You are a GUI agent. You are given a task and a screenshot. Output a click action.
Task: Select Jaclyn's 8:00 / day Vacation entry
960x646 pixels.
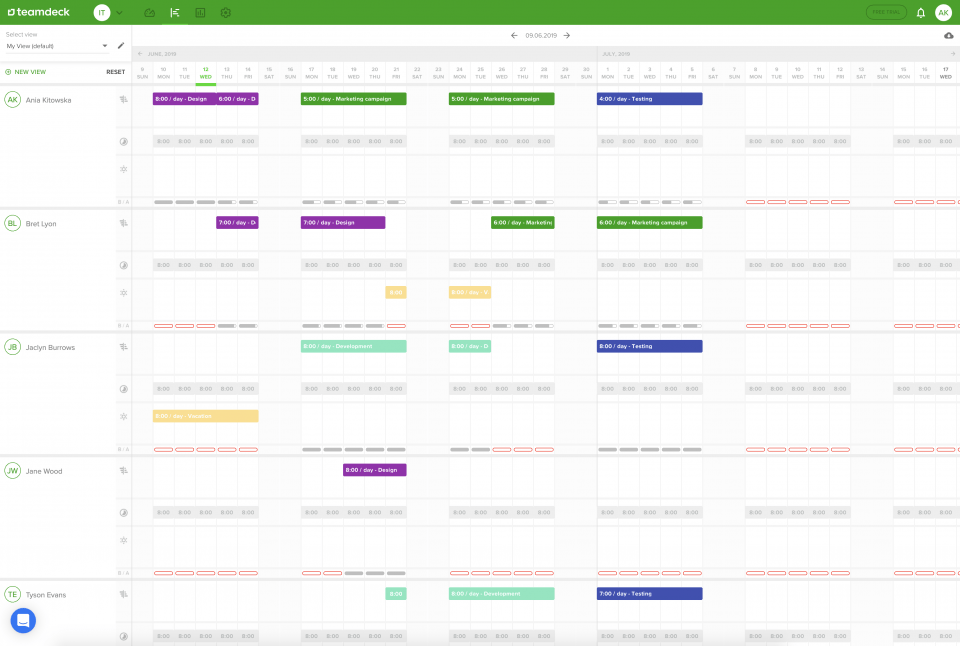point(206,416)
